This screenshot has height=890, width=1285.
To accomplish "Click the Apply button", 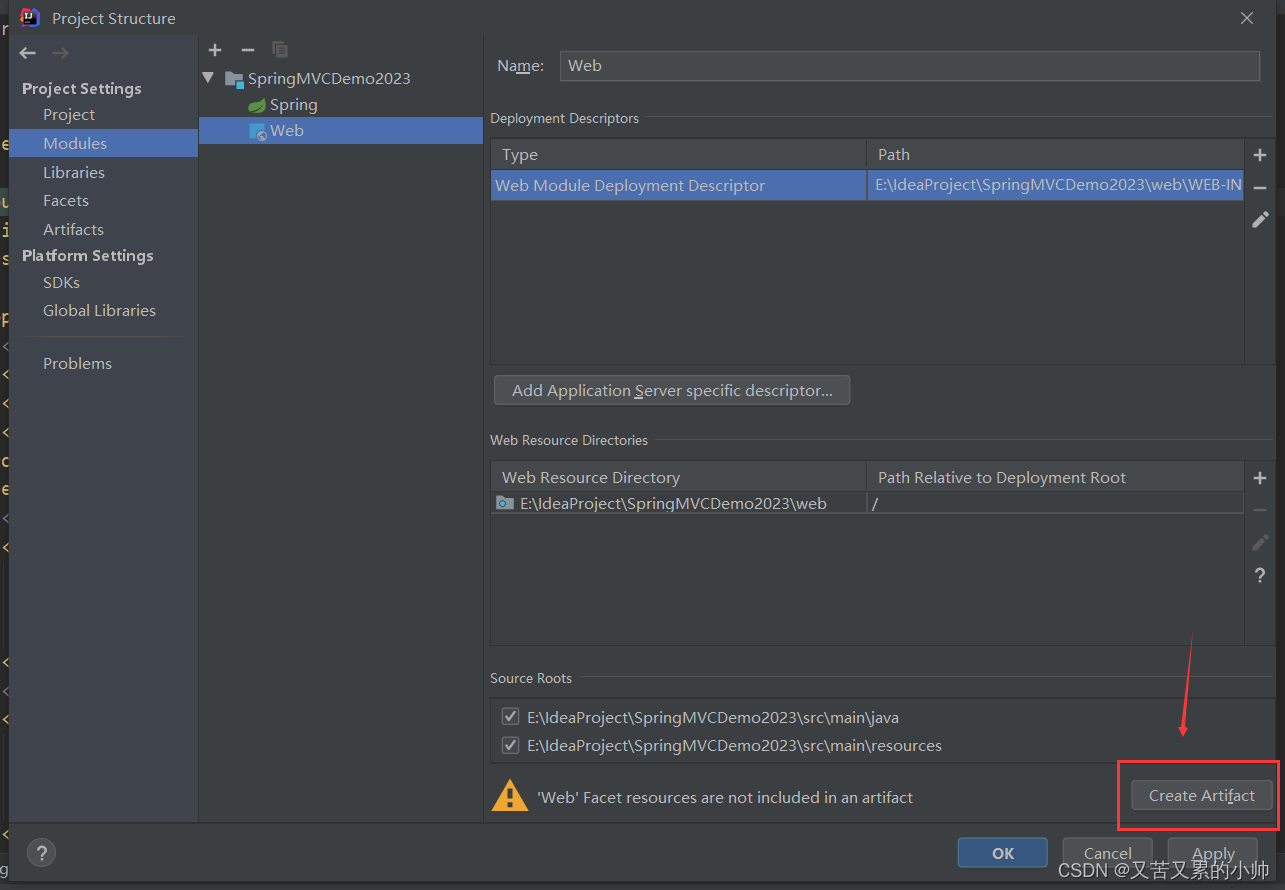I will (1213, 853).
